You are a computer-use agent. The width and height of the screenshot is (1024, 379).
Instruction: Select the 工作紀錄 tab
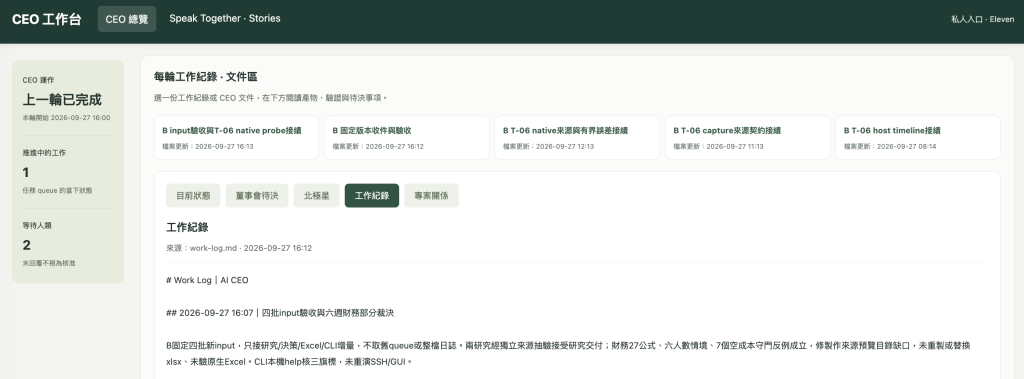pos(372,195)
